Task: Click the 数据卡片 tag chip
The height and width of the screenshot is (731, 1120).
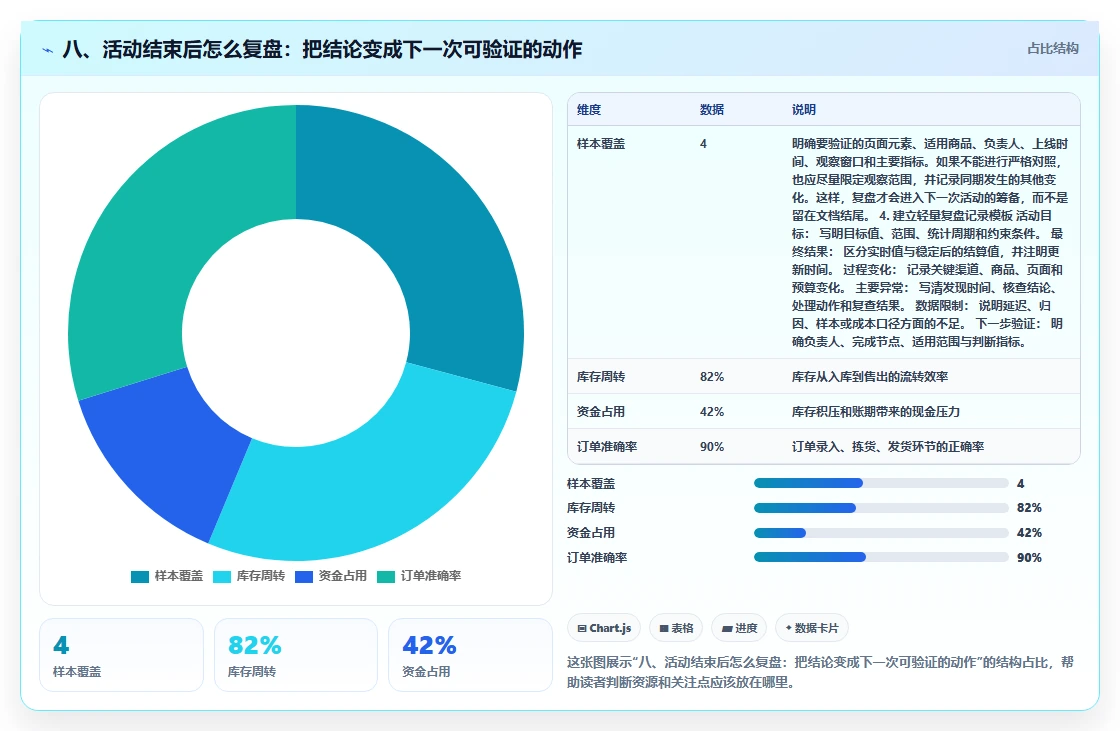Action: tap(811, 628)
